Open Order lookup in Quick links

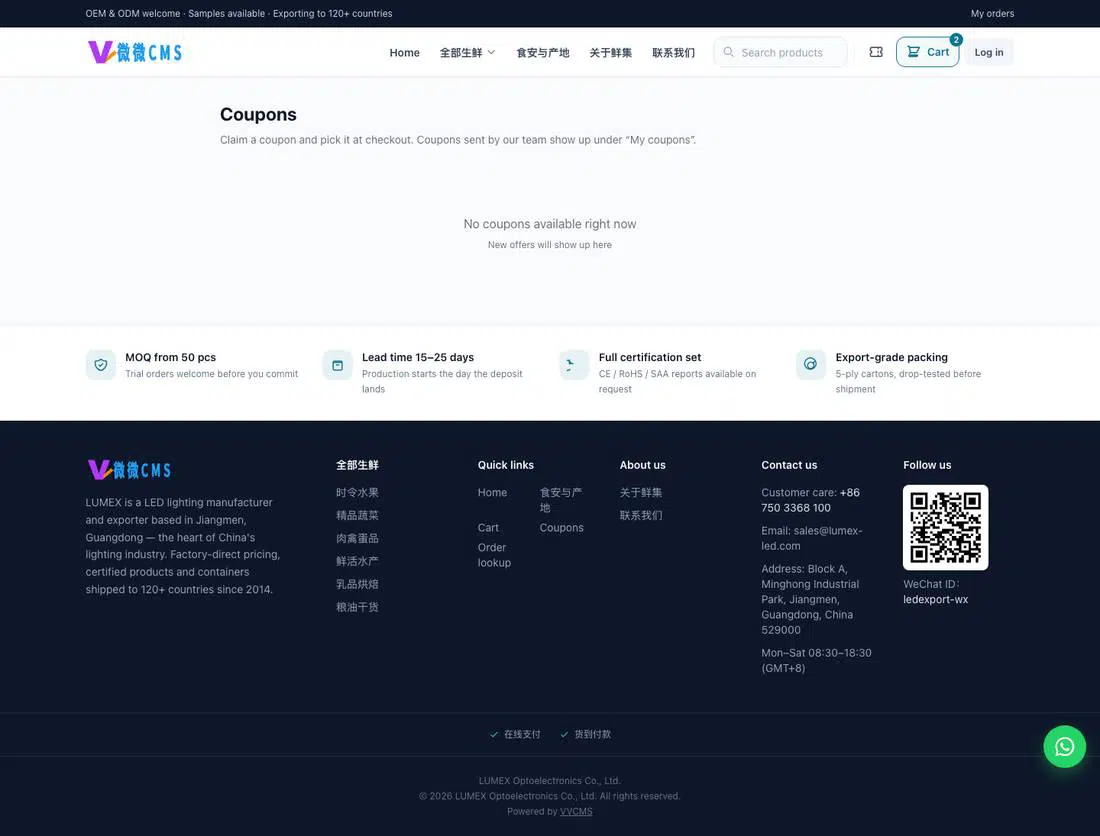[x=495, y=555]
